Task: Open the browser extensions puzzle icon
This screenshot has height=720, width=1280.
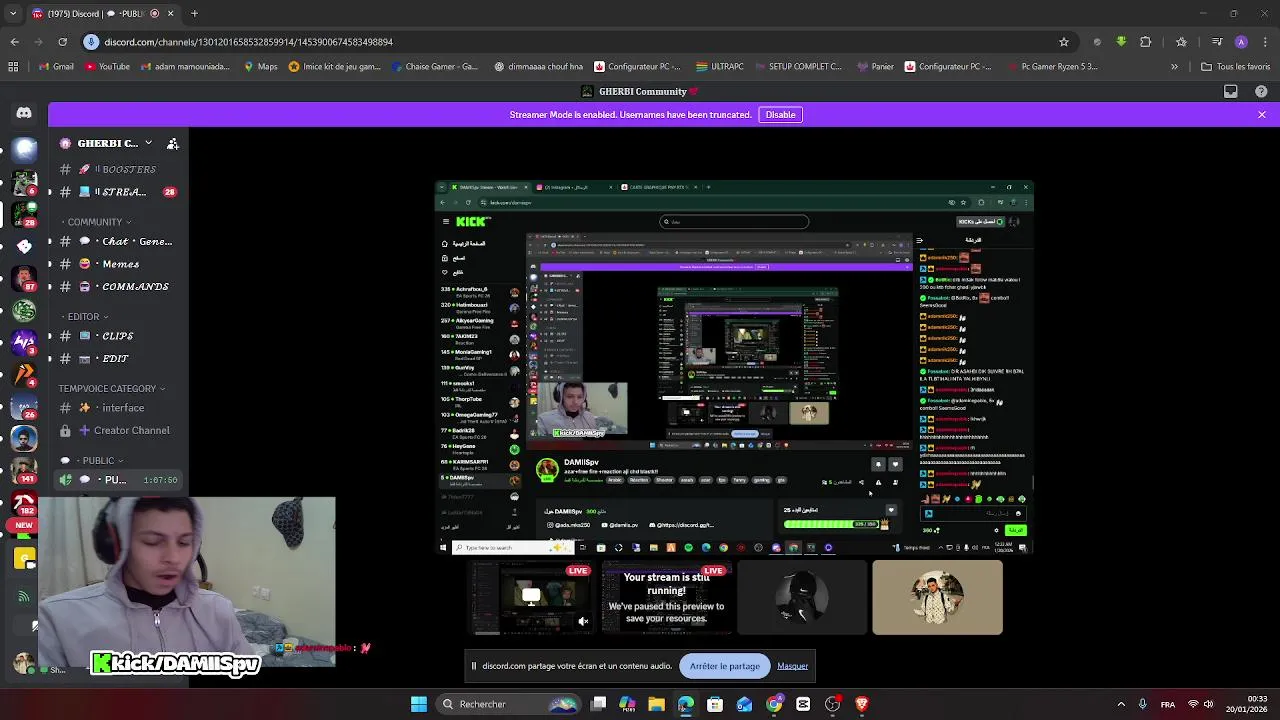Action: [x=1146, y=42]
